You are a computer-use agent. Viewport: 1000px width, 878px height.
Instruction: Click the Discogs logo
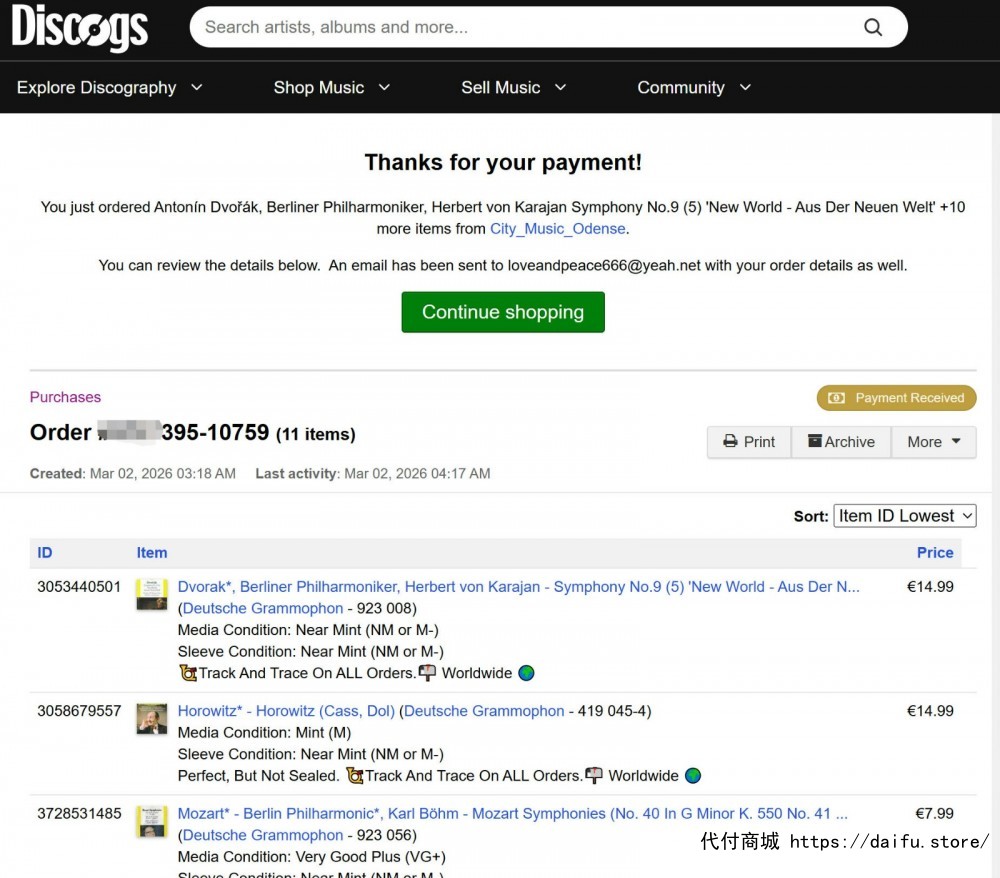click(80, 28)
